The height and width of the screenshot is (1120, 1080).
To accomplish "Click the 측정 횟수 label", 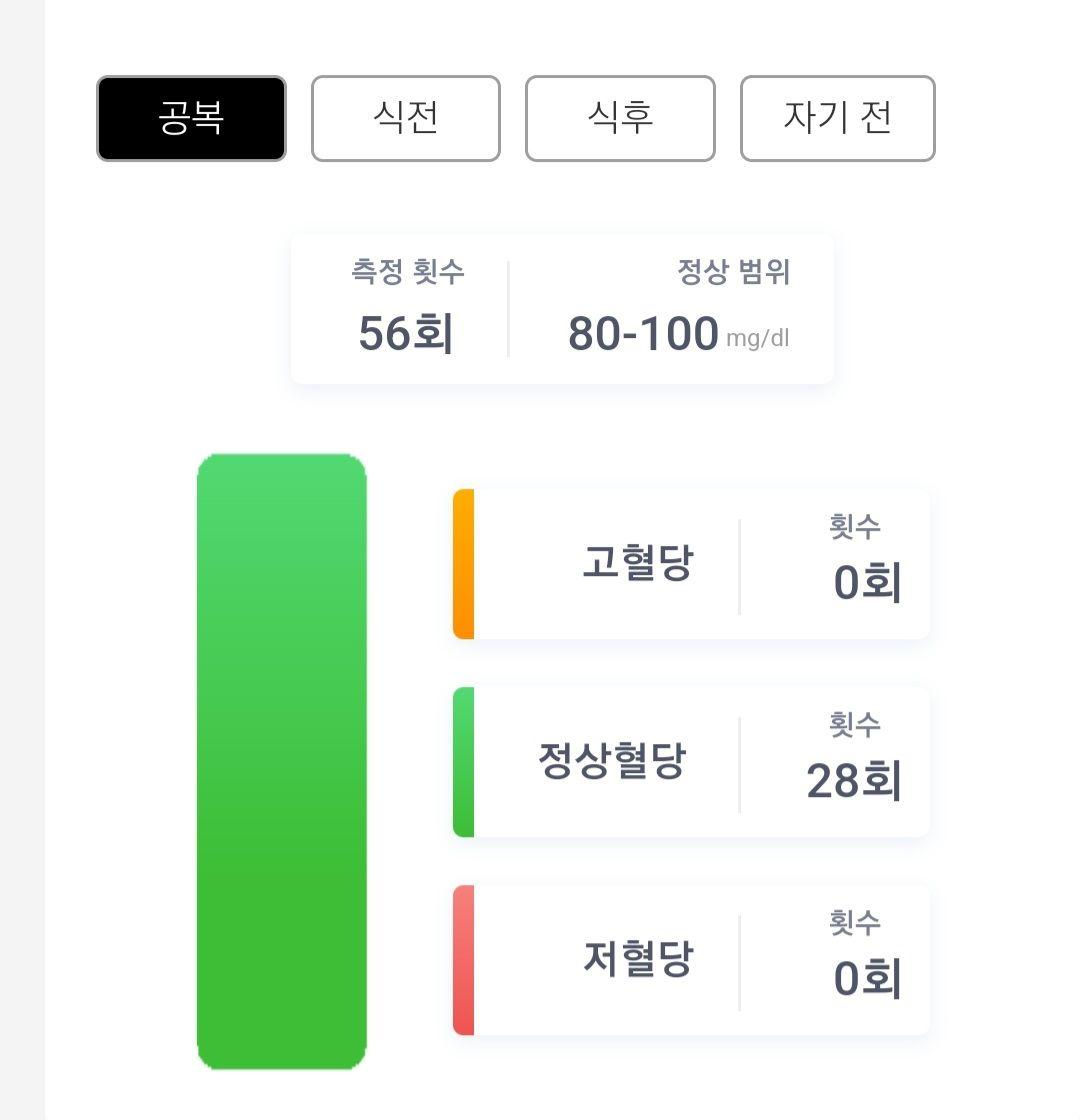I will 408,271.
